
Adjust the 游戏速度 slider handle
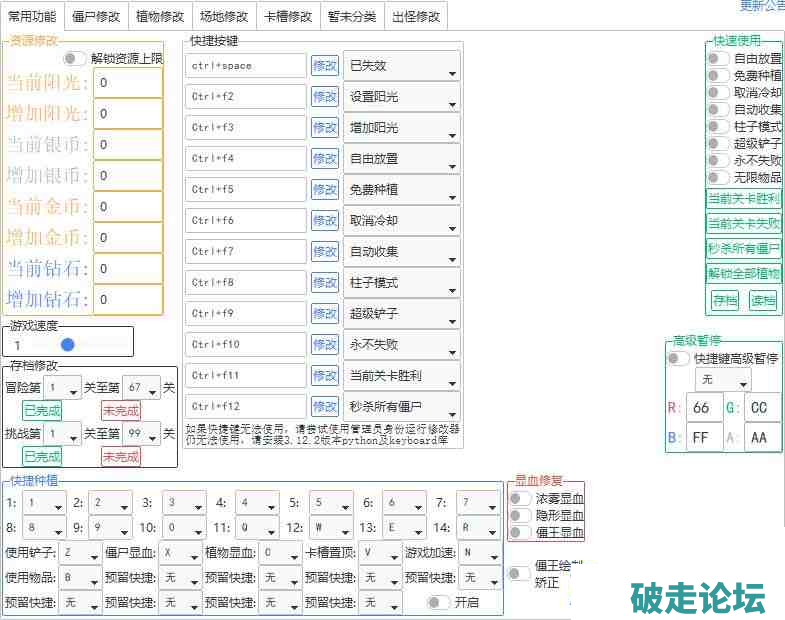click(68, 344)
